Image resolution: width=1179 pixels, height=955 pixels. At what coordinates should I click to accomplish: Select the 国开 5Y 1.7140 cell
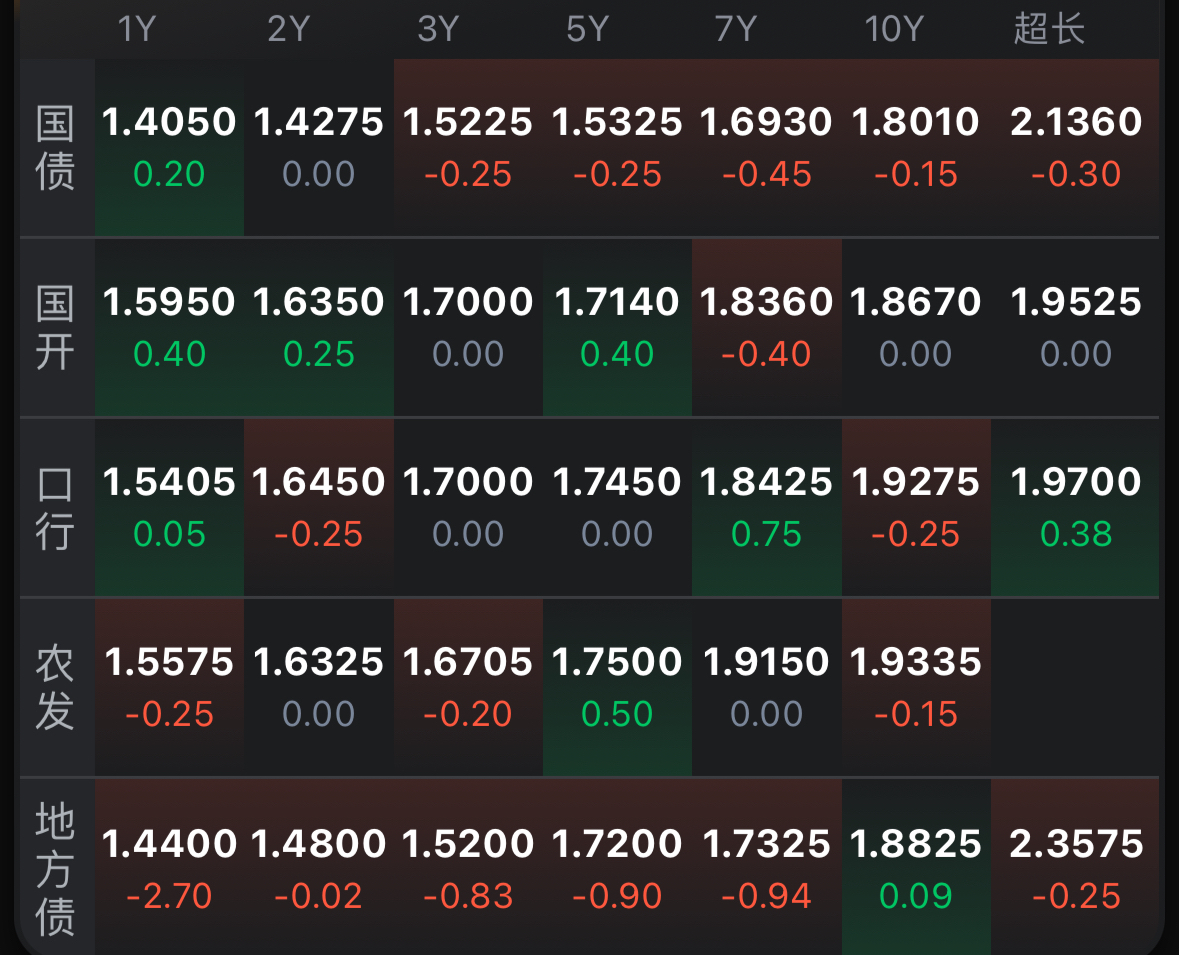(x=617, y=327)
